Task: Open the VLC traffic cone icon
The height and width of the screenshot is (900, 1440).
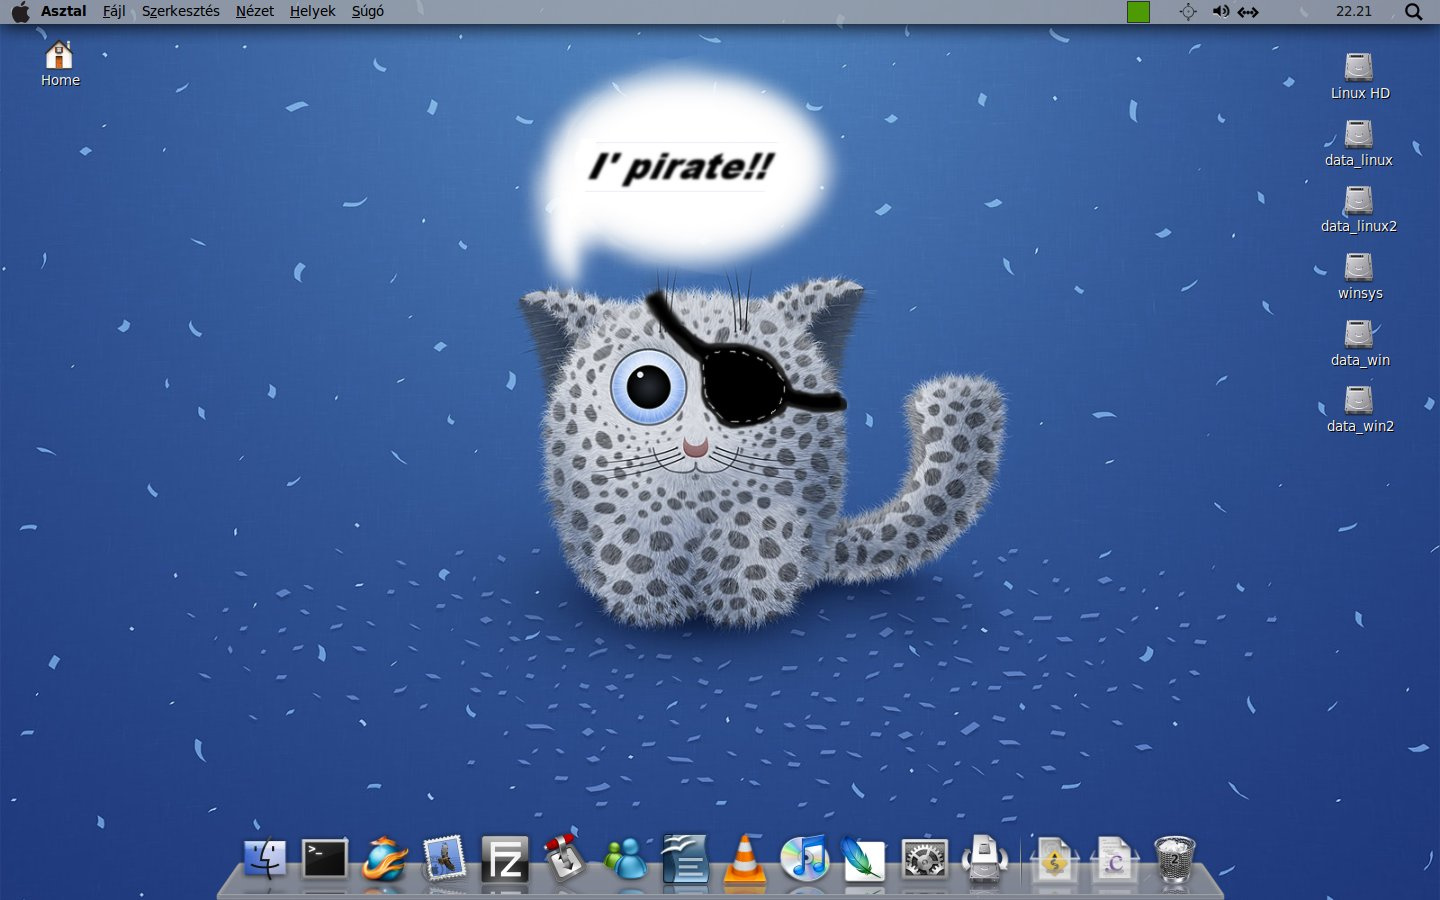Action: click(x=745, y=859)
